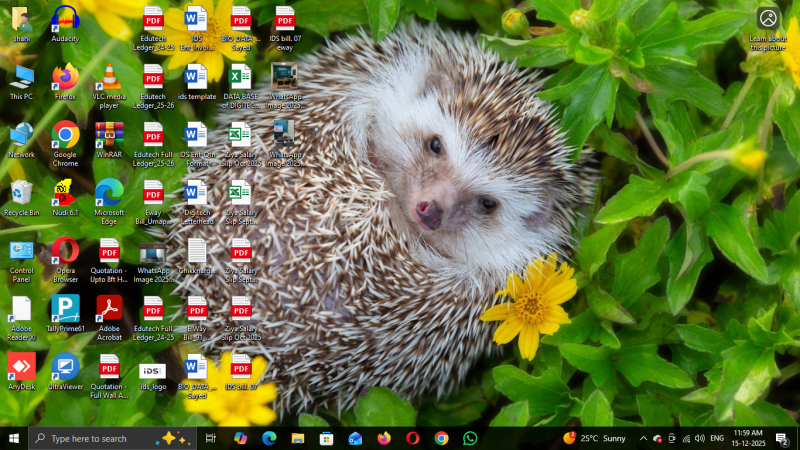The image size is (800, 450).
Task: Select the UltraViewer shortcut
Action: click(65, 367)
